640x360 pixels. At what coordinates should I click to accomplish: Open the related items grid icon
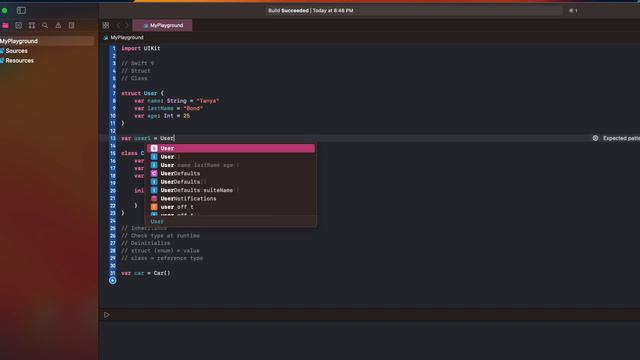106,25
